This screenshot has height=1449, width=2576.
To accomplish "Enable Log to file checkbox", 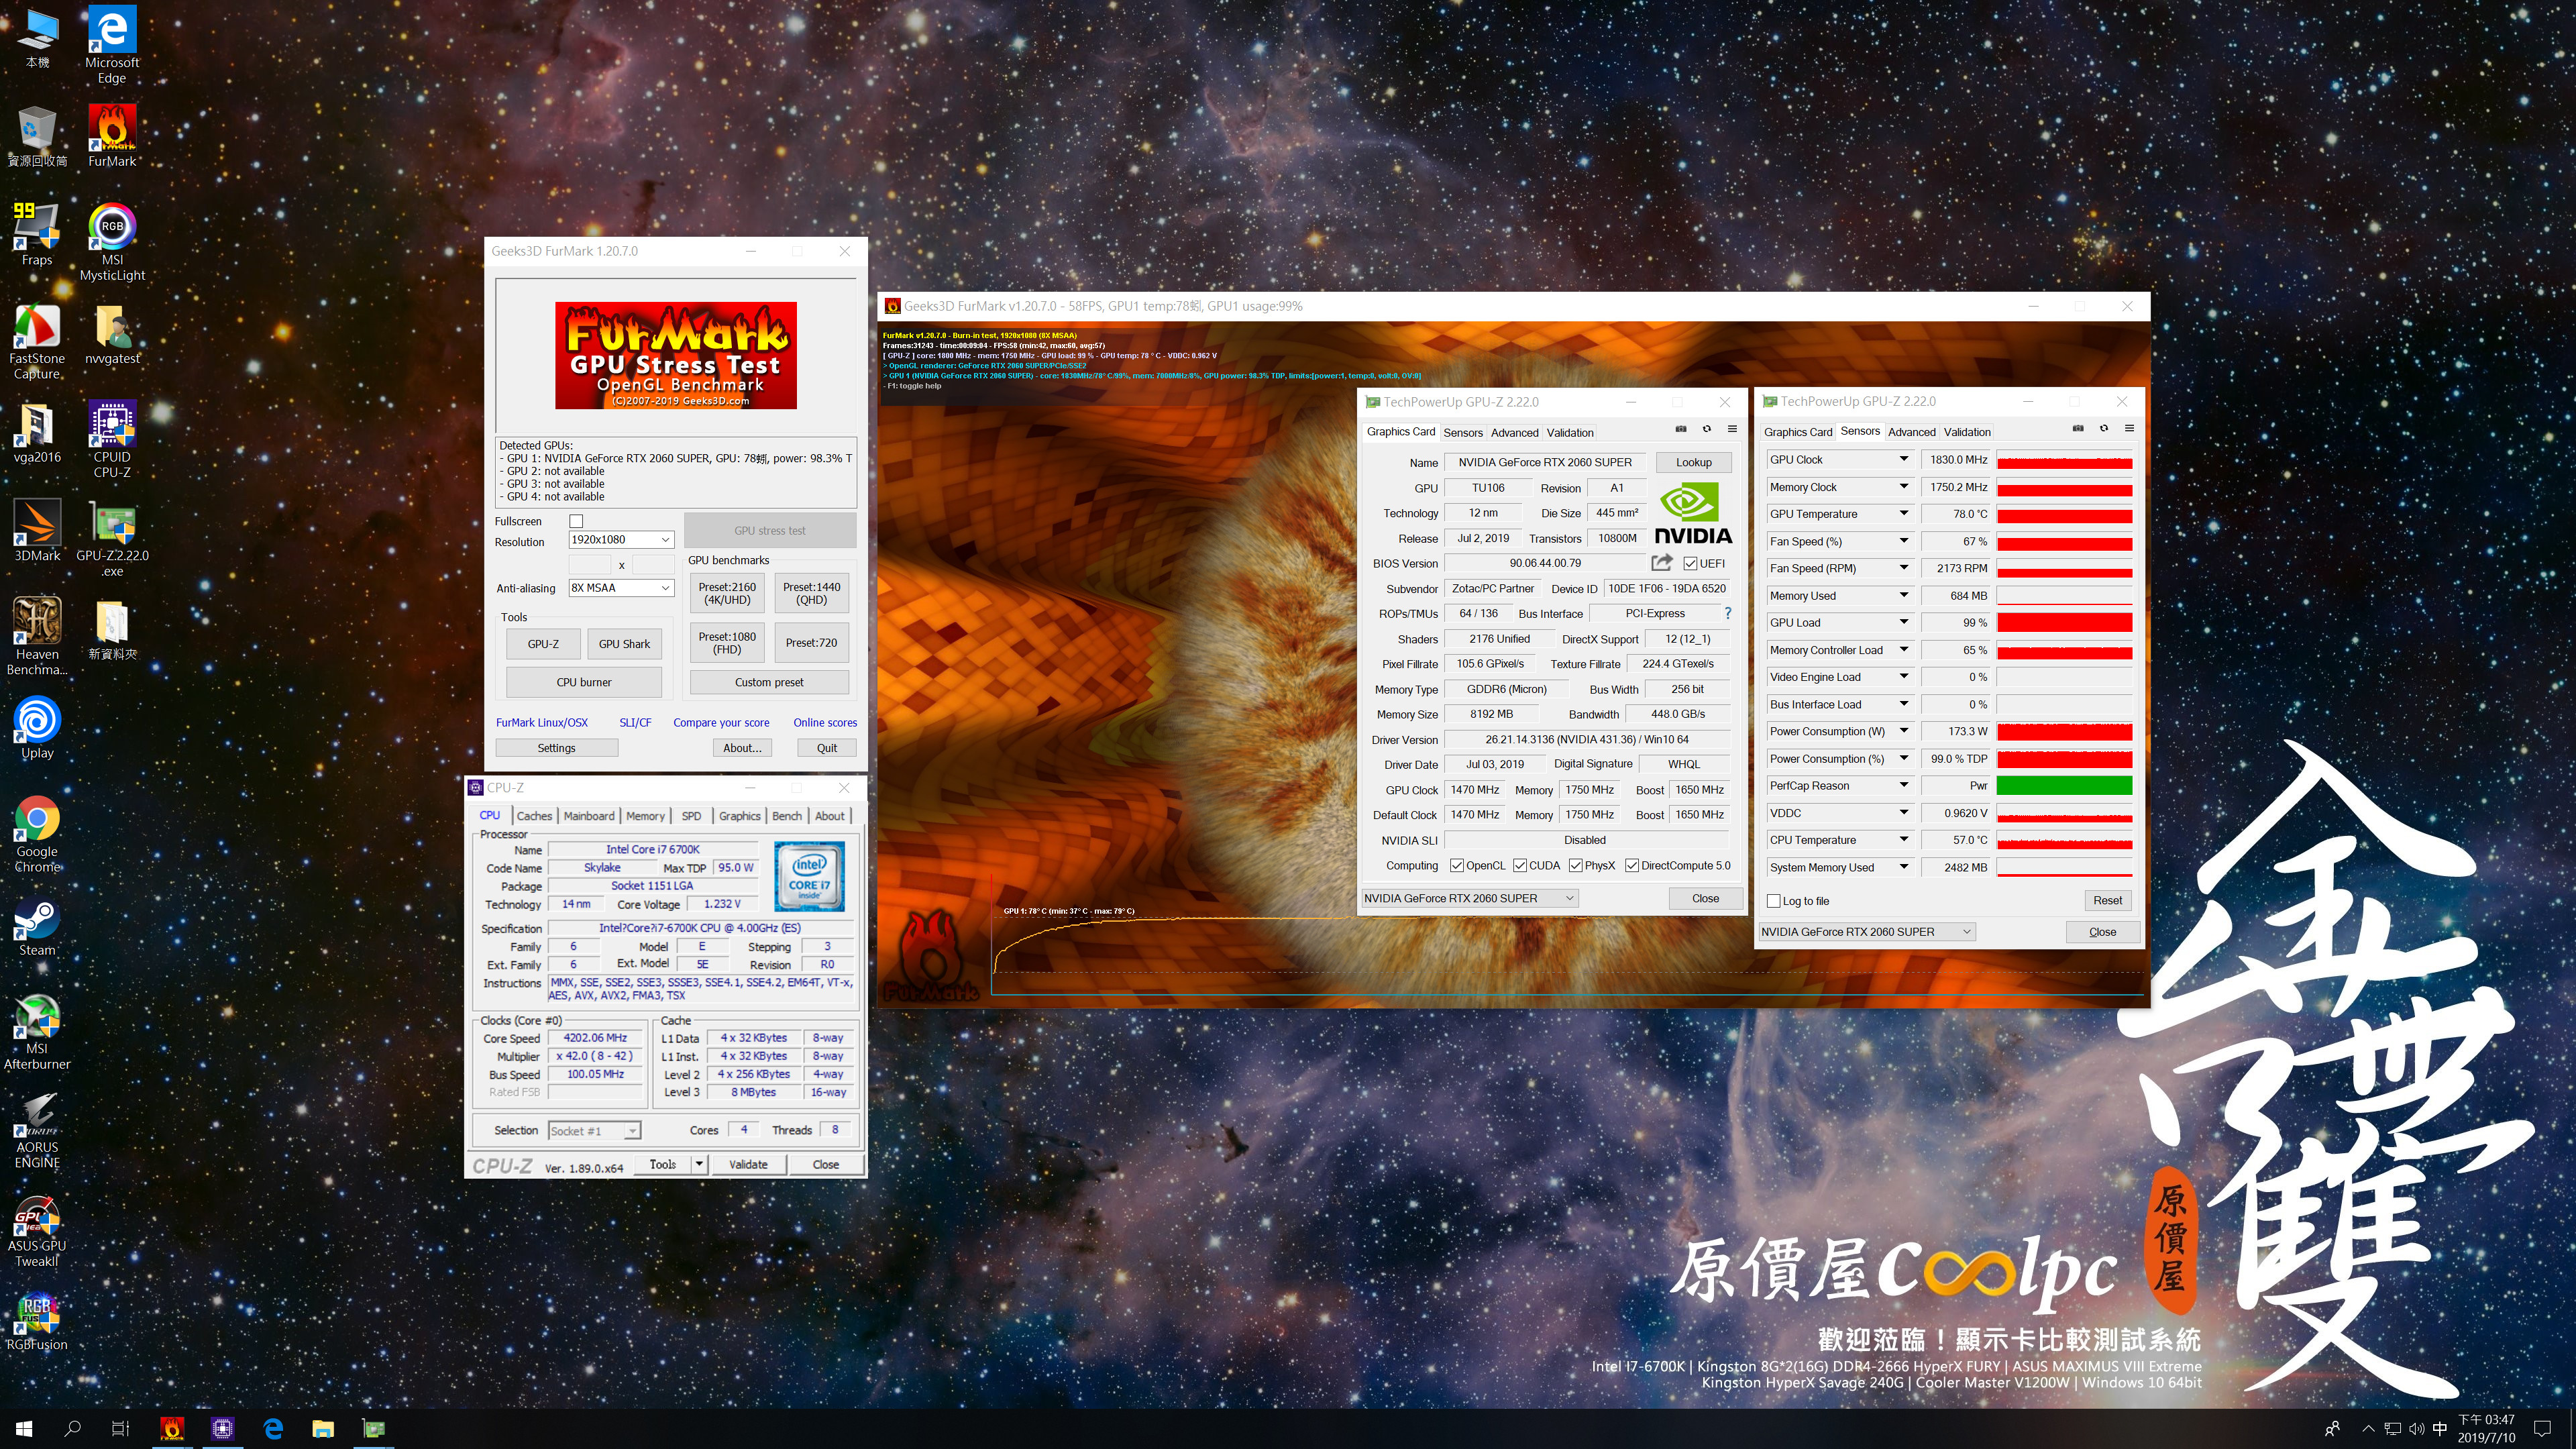I will click(x=1774, y=901).
